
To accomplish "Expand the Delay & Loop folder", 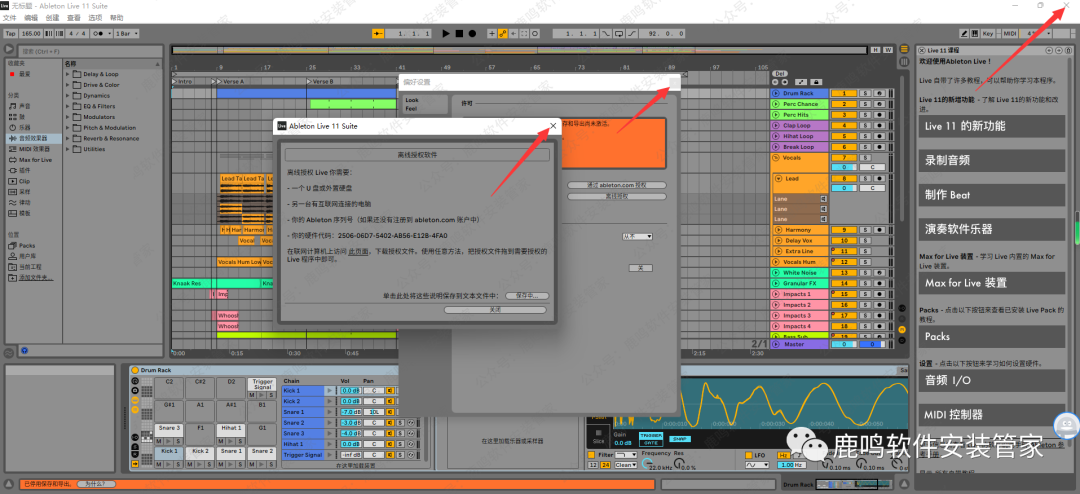I will (100, 74).
